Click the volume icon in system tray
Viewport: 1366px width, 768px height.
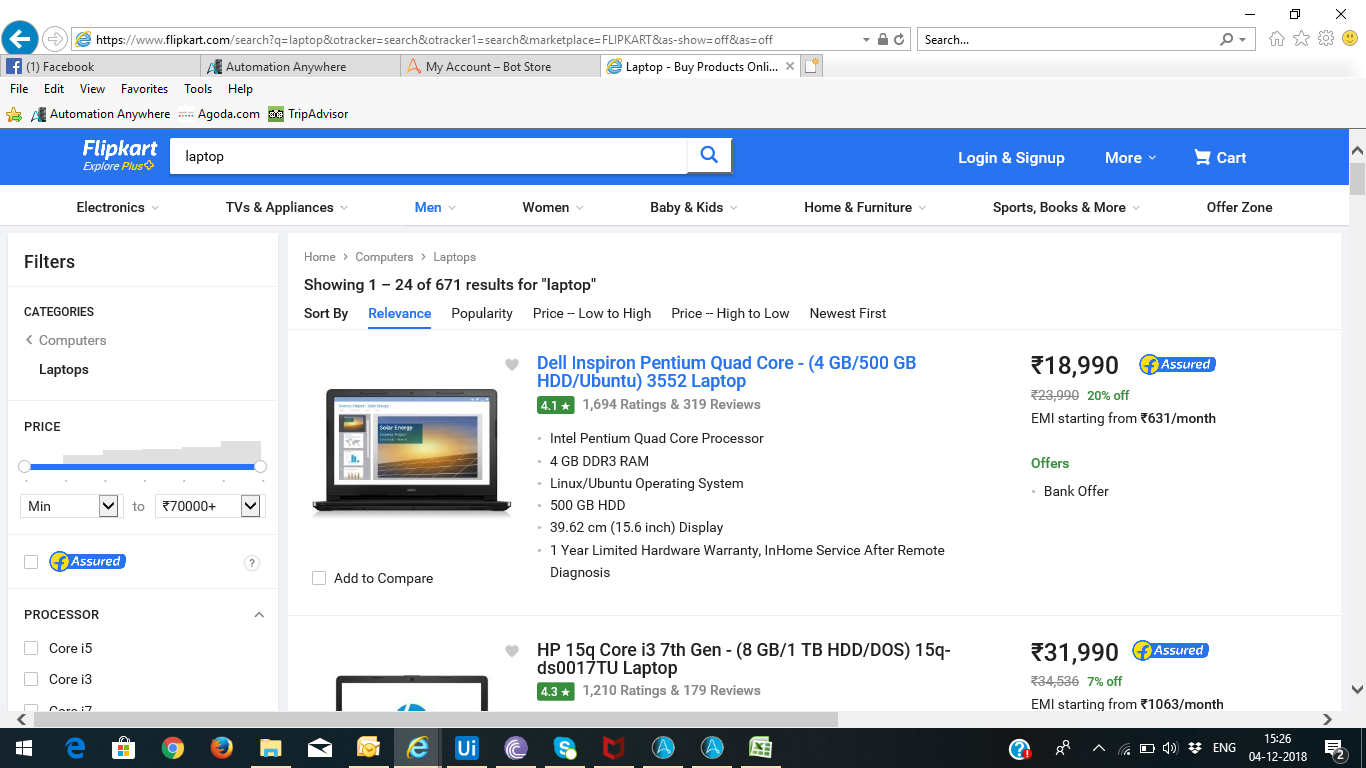coord(1170,748)
